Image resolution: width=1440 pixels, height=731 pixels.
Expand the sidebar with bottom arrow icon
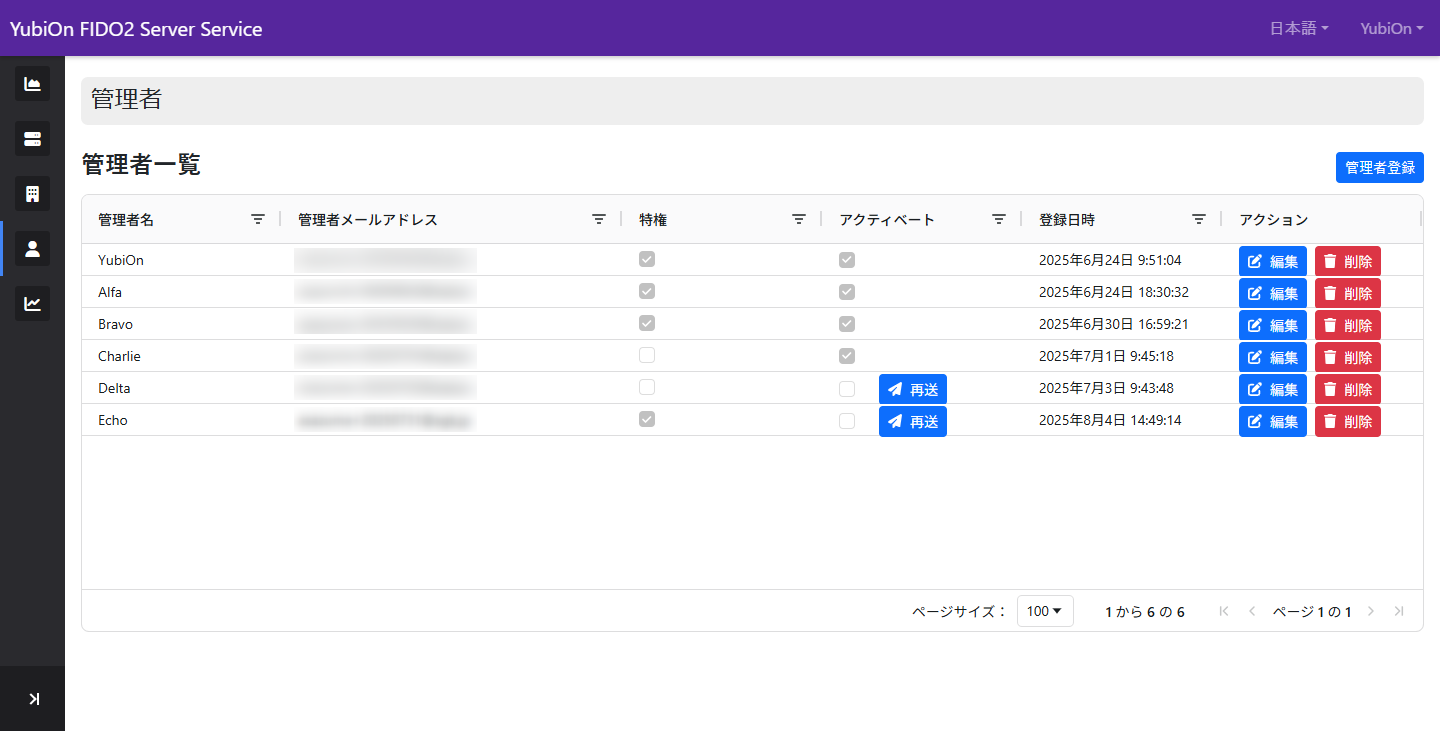34,699
